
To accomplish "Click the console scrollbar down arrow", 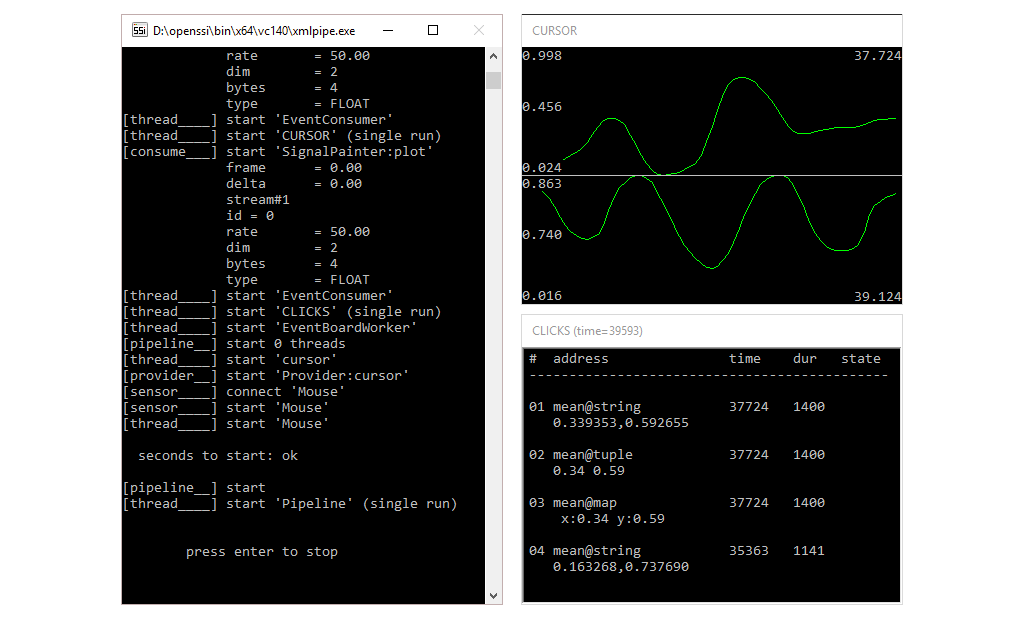I will [493, 595].
